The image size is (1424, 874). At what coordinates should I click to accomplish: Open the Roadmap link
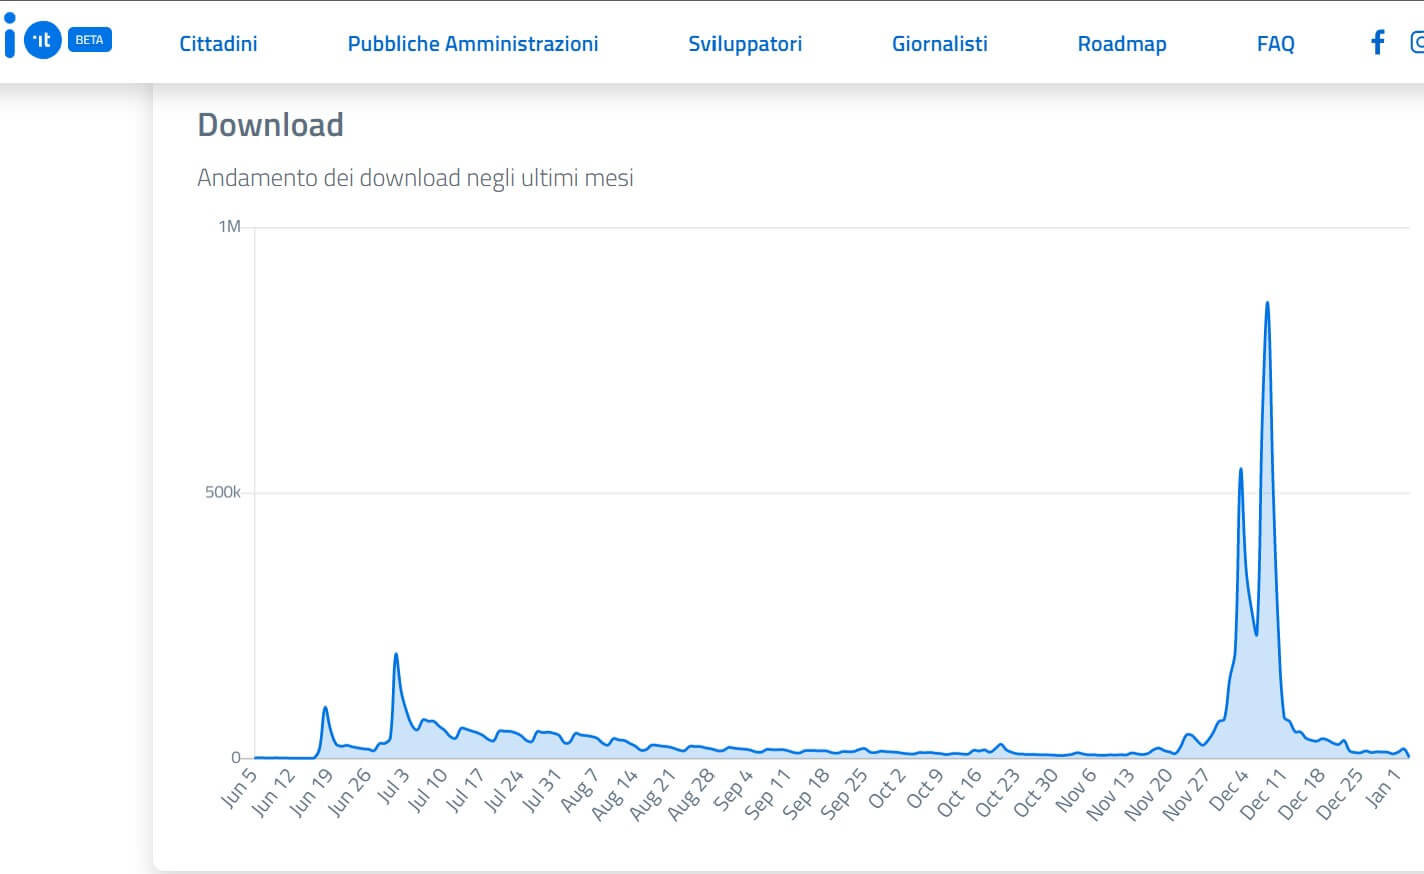point(1121,44)
